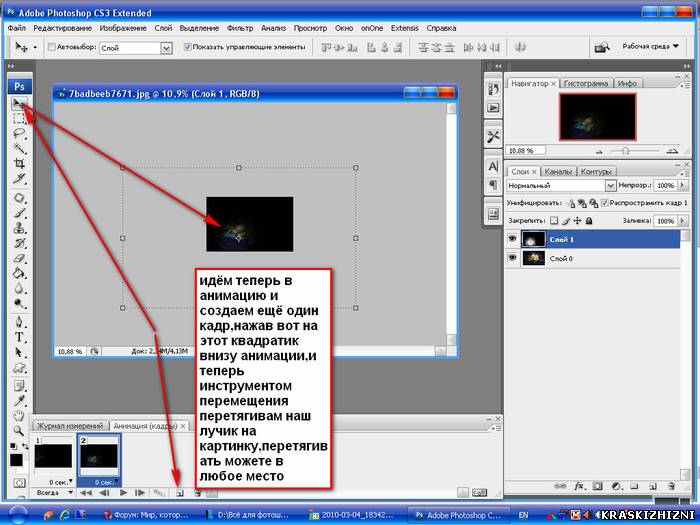The width and height of the screenshot is (700, 525).
Task: Switch to the Гистограмма tab
Action: point(586,83)
